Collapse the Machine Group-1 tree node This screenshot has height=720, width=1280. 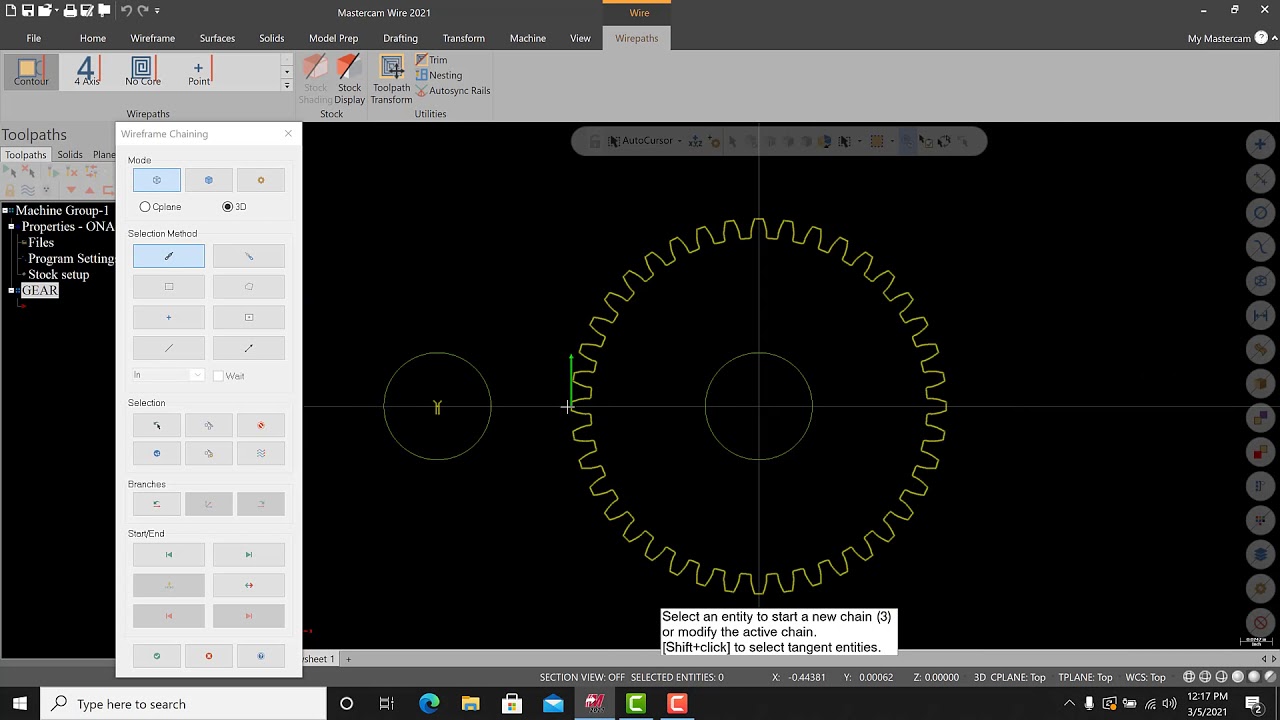click(x=5, y=211)
